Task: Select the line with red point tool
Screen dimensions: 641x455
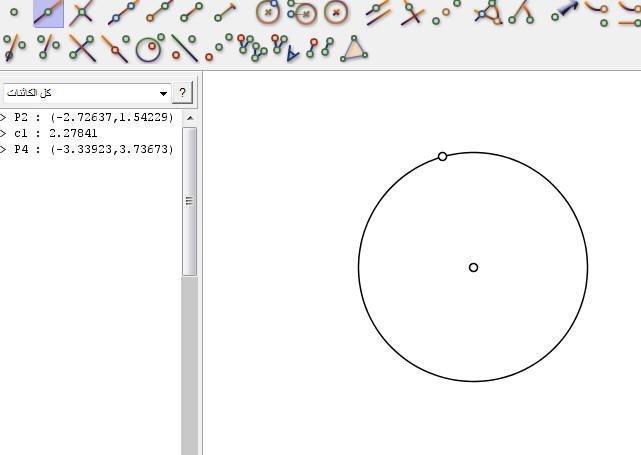Action: point(116,48)
